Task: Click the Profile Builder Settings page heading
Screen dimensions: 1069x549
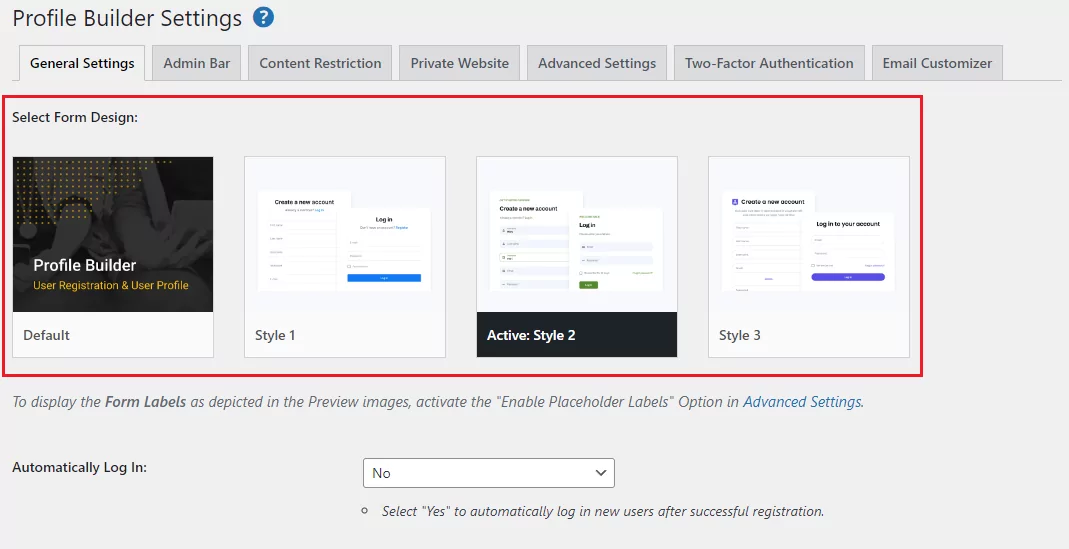Action: 127,18
